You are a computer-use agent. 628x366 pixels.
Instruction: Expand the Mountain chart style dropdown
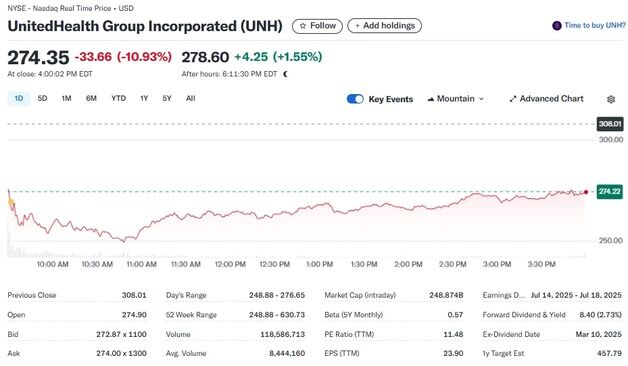point(455,99)
